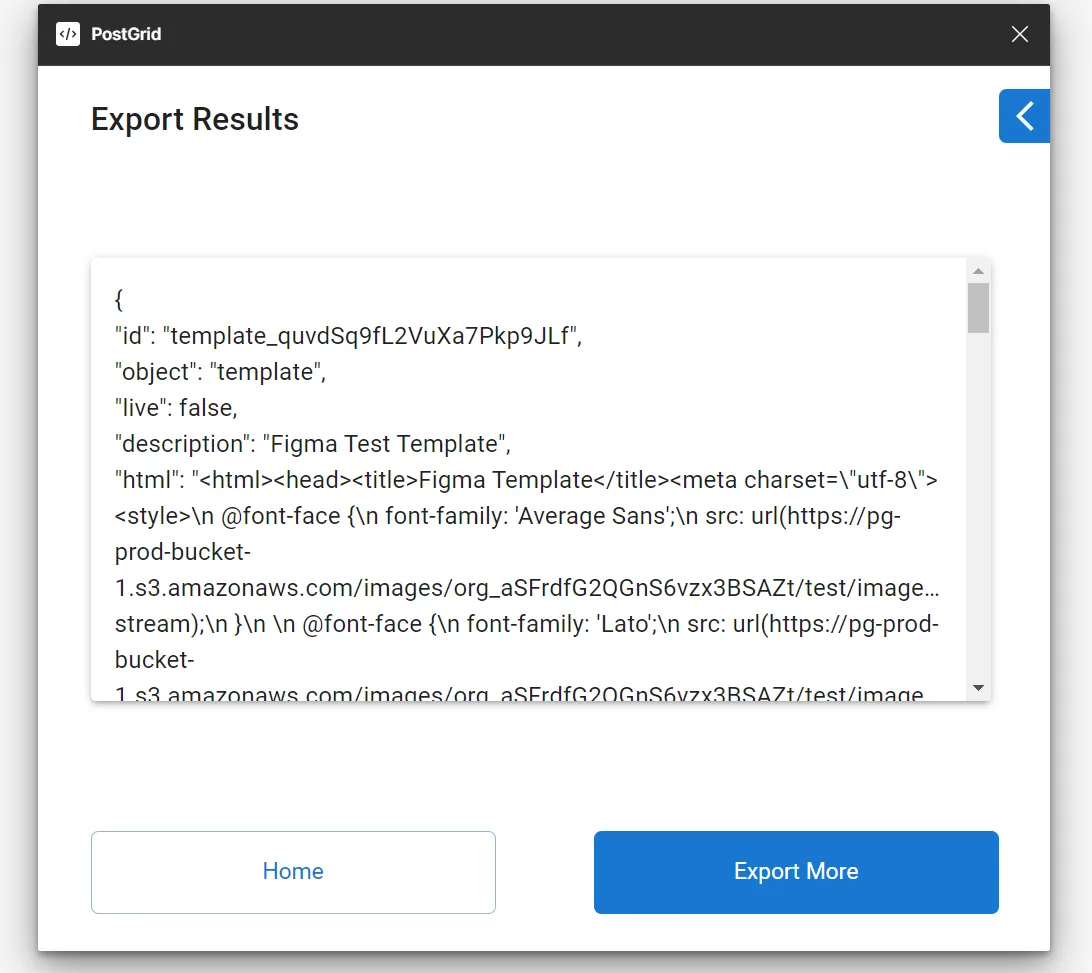This screenshot has height=973, width=1092.
Task: Click the scrollbar down arrow
Action: tap(978, 688)
